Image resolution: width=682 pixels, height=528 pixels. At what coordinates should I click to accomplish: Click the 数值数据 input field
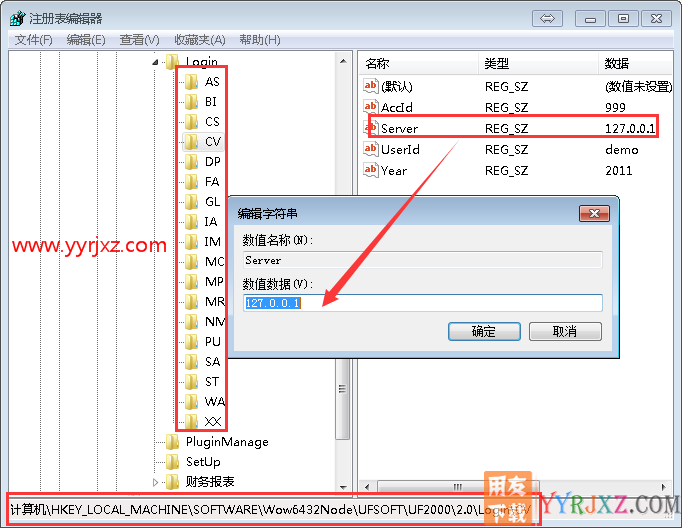click(423, 303)
